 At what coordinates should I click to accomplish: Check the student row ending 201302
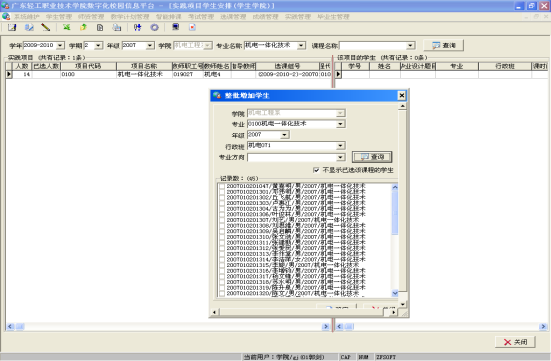[x=222, y=198]
